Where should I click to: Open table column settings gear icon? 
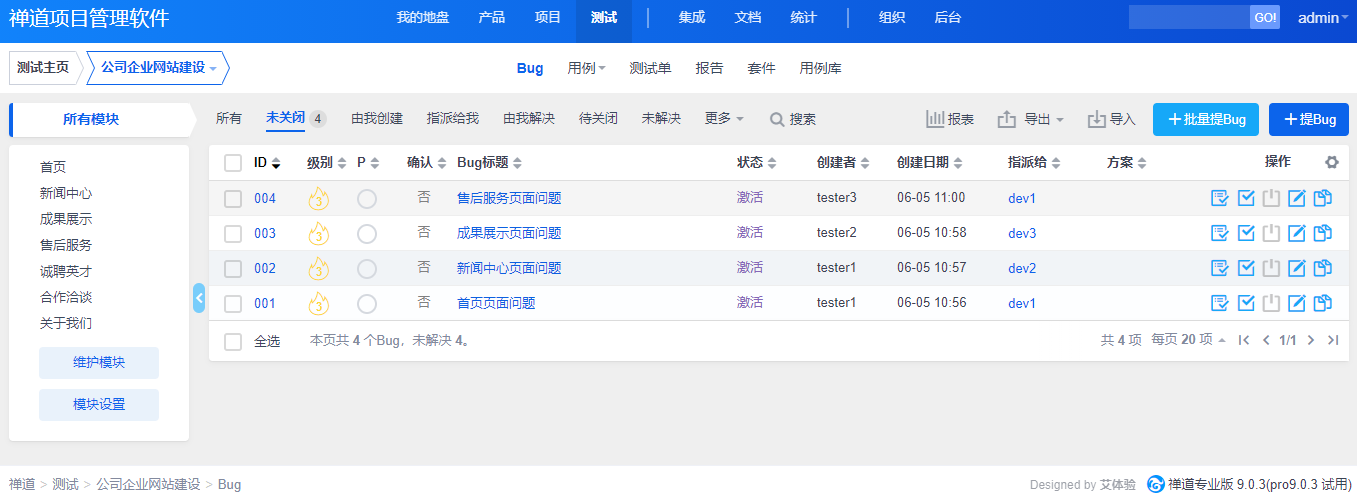coord(1331,162)
